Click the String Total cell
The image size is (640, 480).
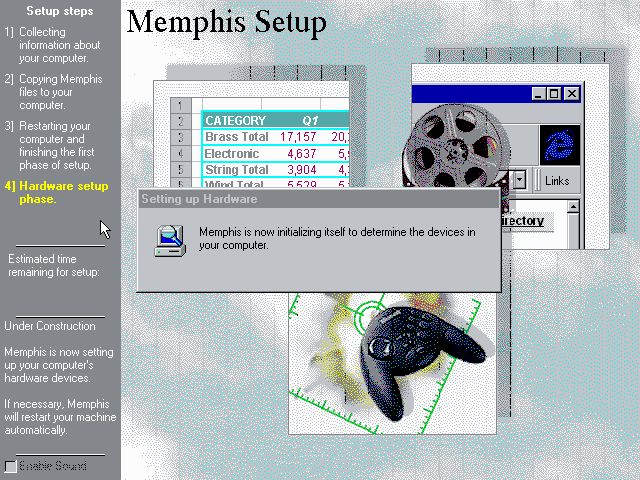tap(236, 169)
